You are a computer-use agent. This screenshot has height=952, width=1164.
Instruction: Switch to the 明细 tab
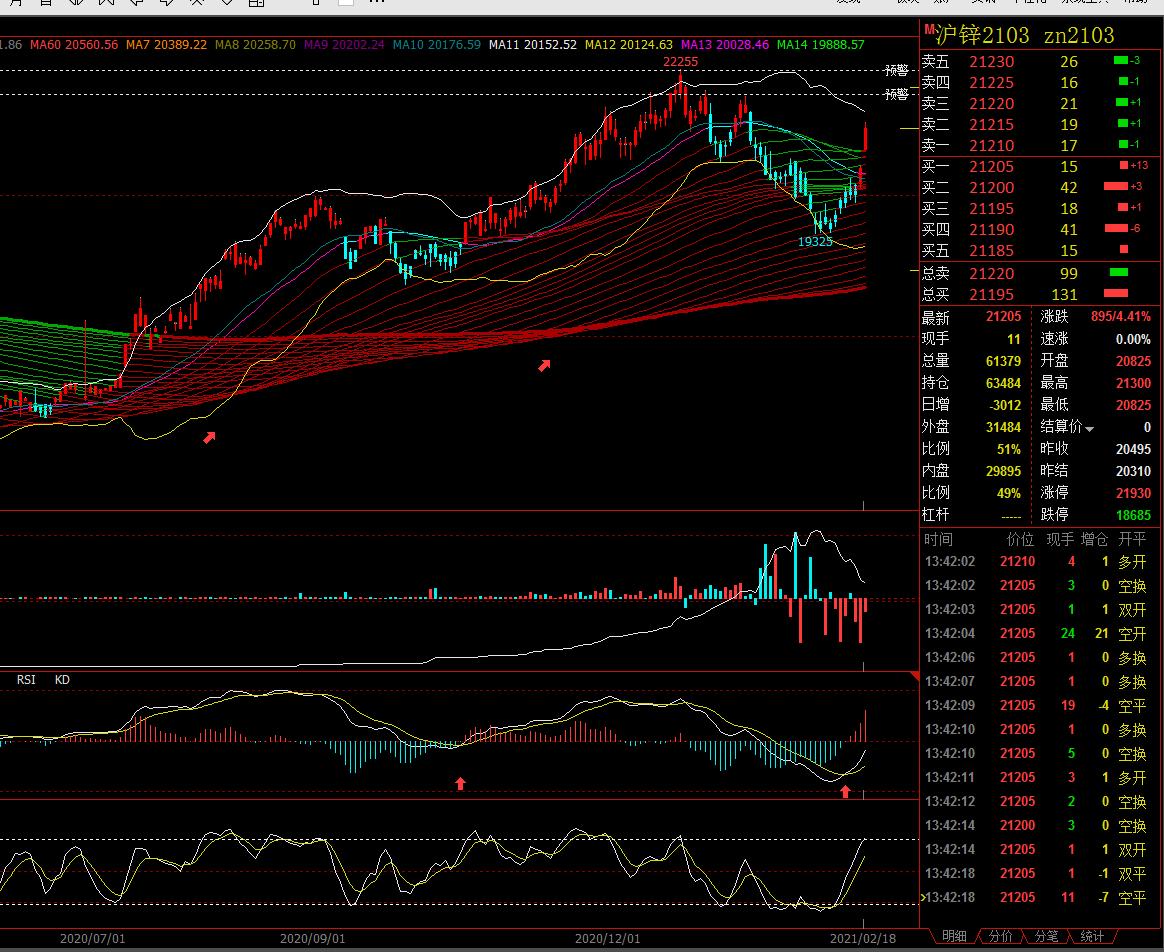click(954, 936)
